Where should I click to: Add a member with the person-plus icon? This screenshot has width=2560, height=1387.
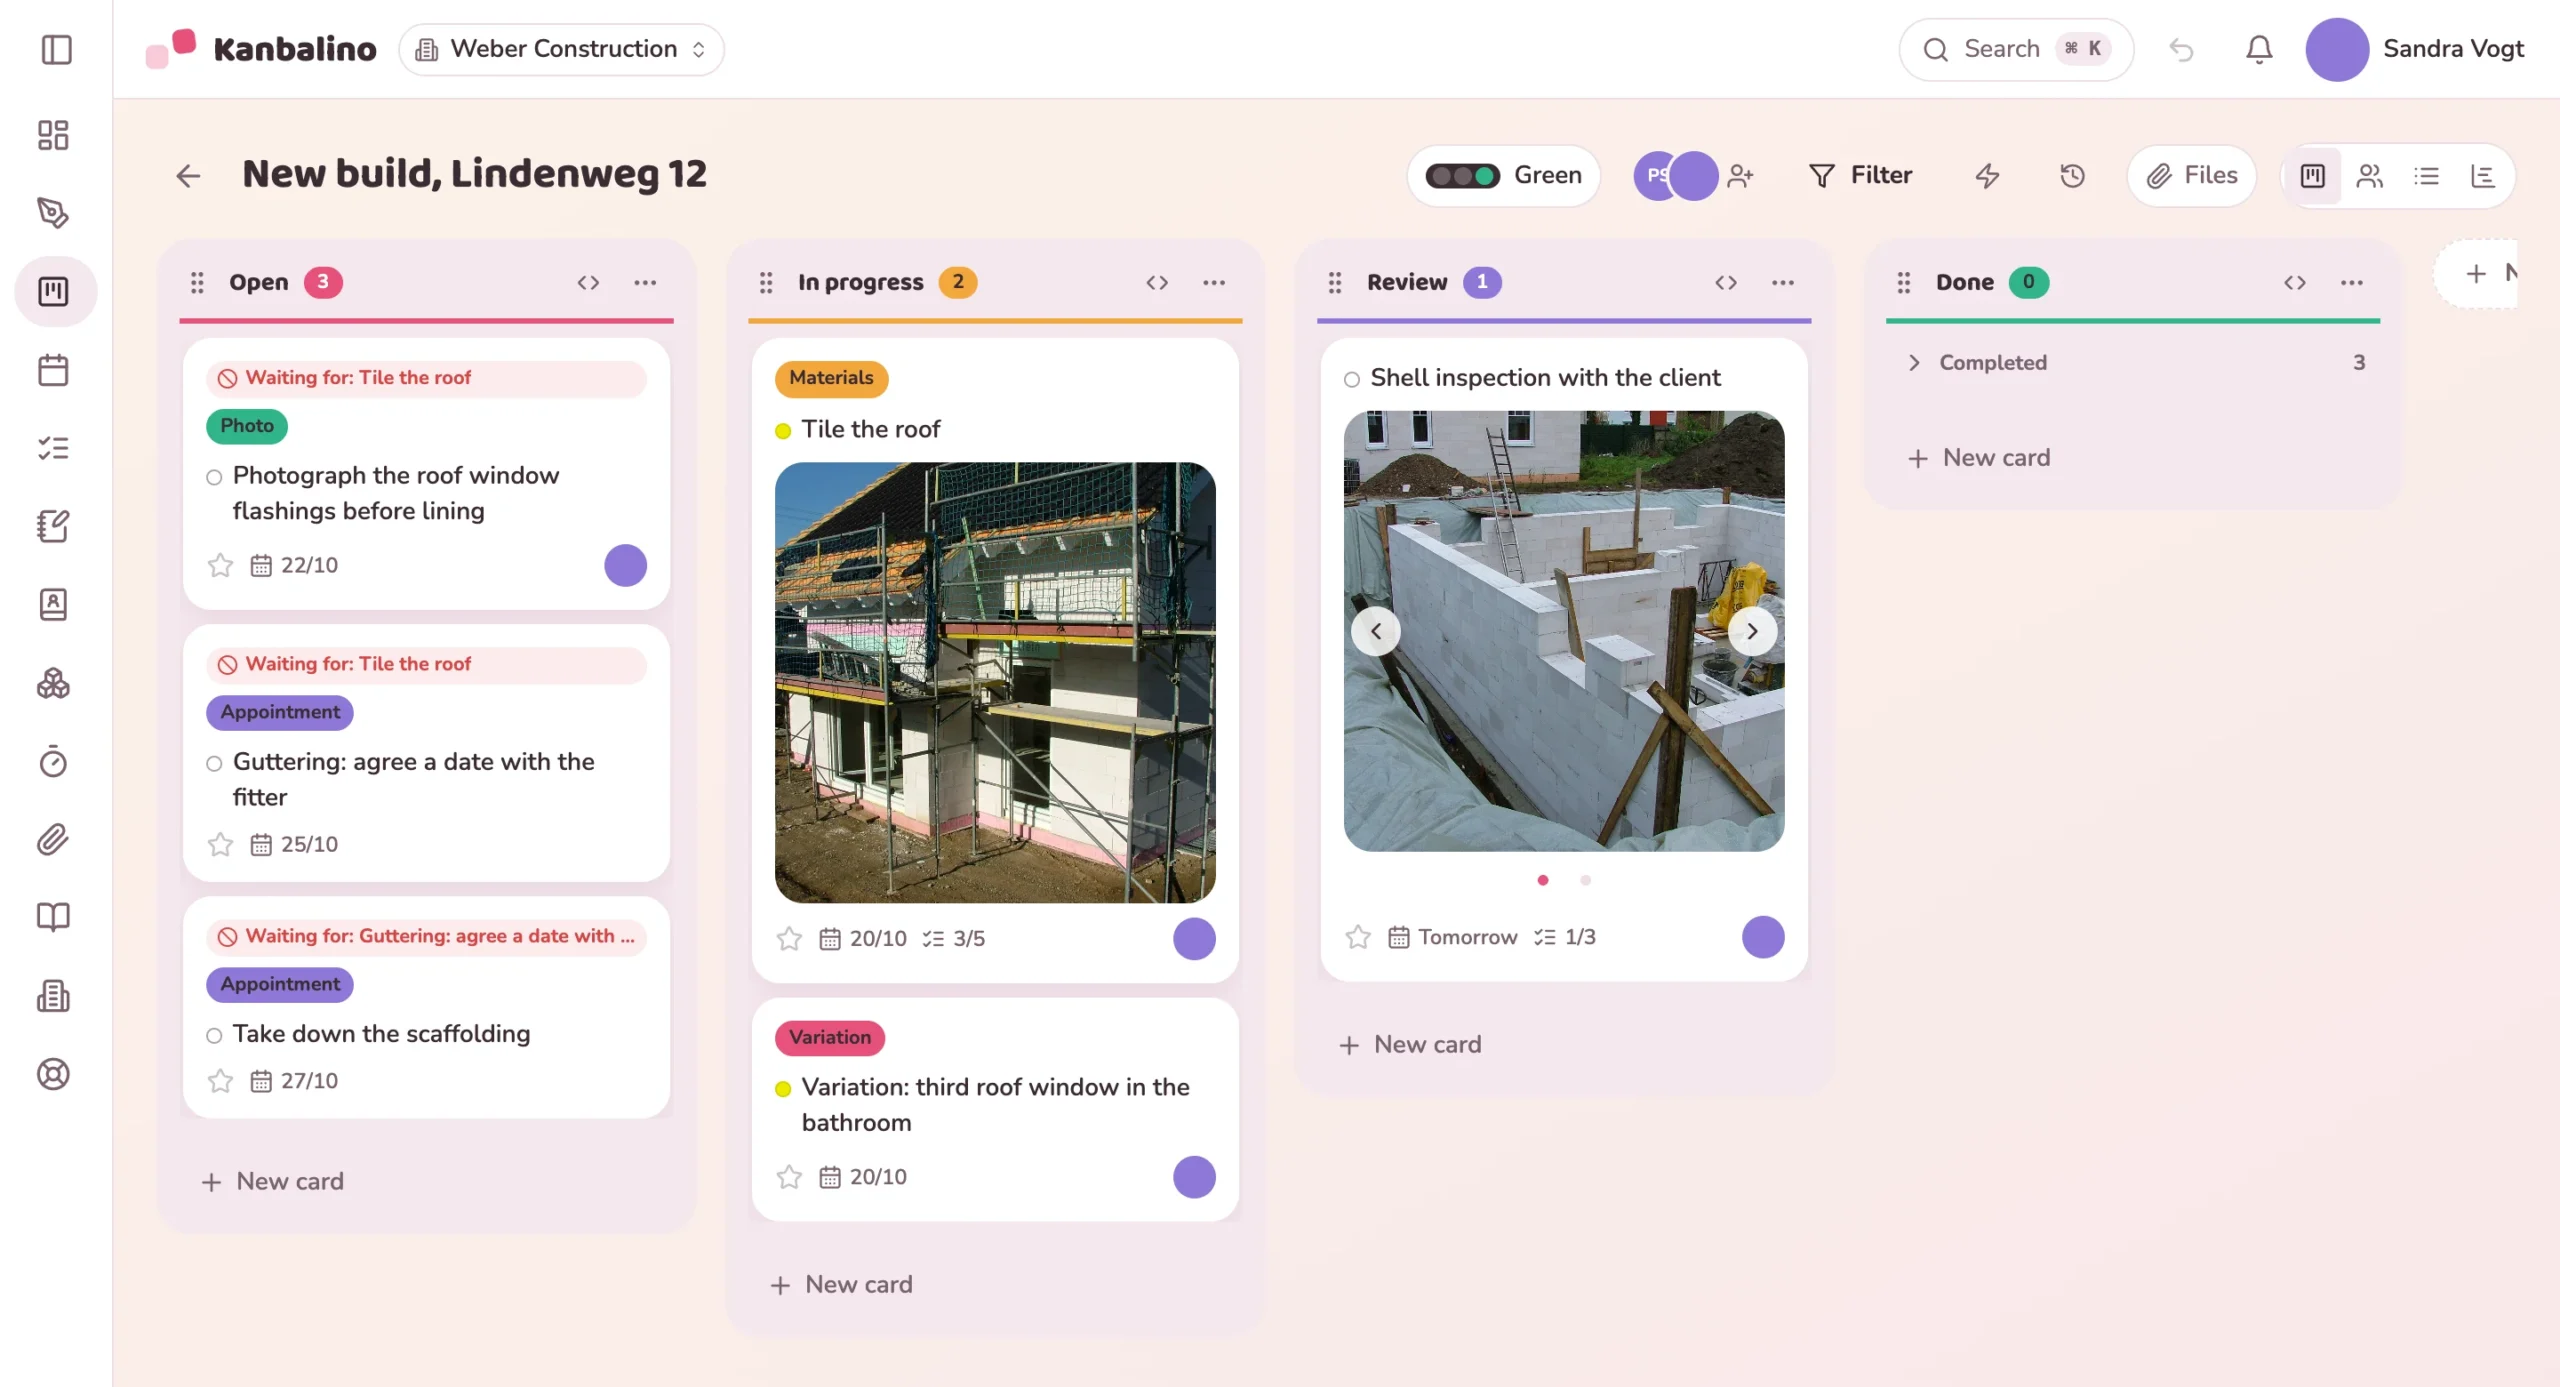coord(1741,176)
